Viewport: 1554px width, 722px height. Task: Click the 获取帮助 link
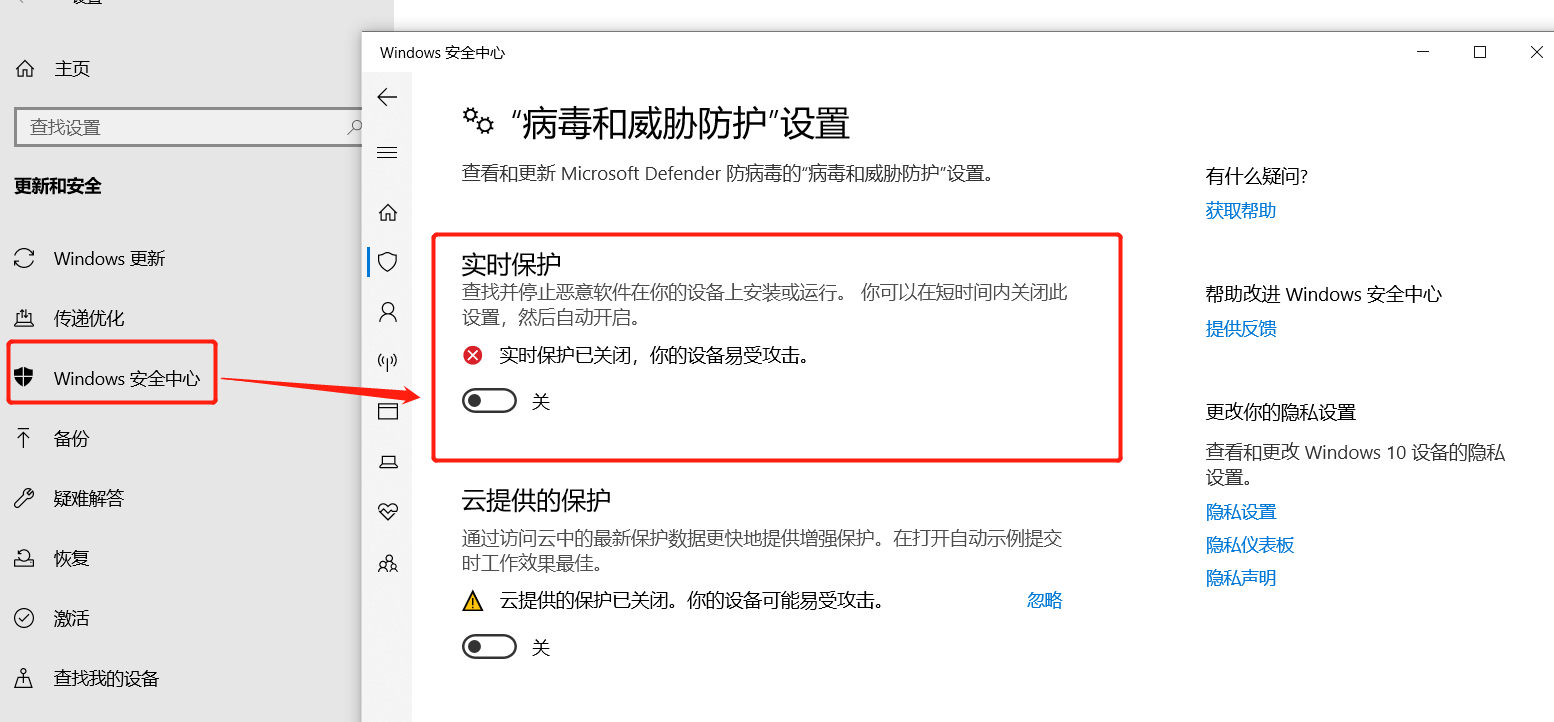pos(1241,211)
